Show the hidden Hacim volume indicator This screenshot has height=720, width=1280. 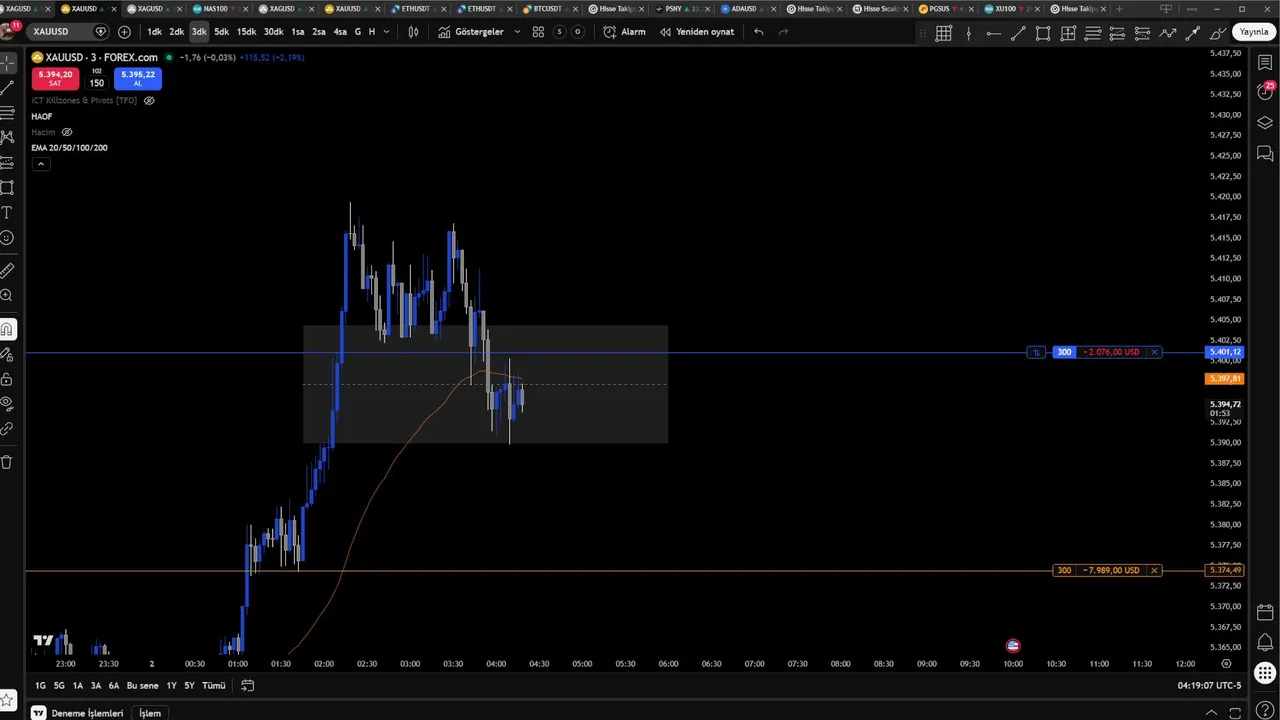(67, 132)
